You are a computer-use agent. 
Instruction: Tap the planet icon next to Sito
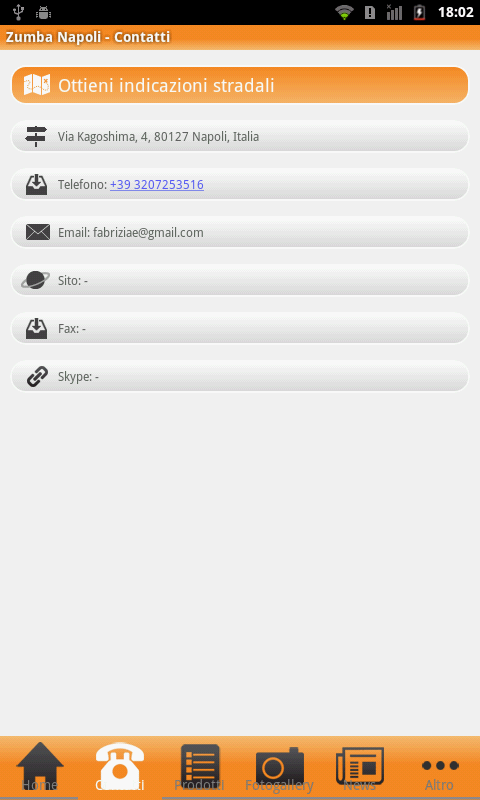pos(36,280)
